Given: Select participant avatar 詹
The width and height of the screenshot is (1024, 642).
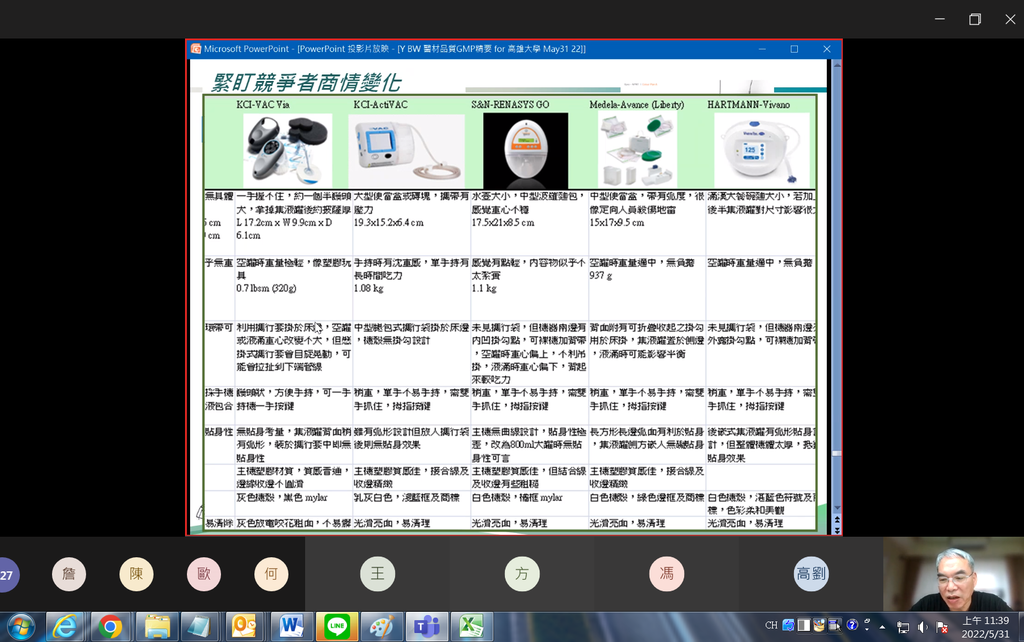Looking at the screenshot, I should click(69, 574).
